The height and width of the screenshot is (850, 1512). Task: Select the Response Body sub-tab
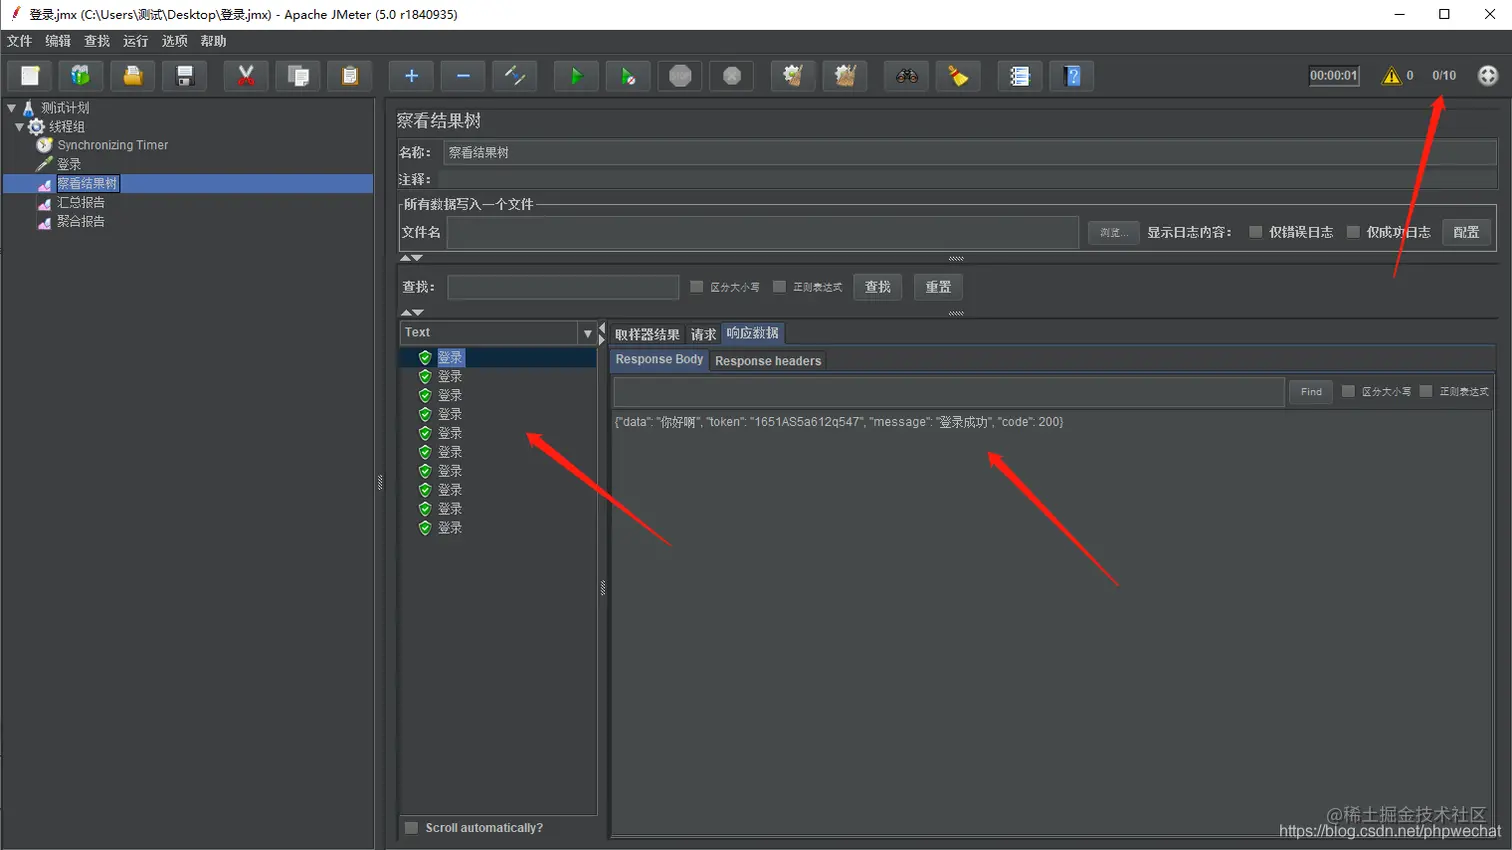(x=659, y=360)
